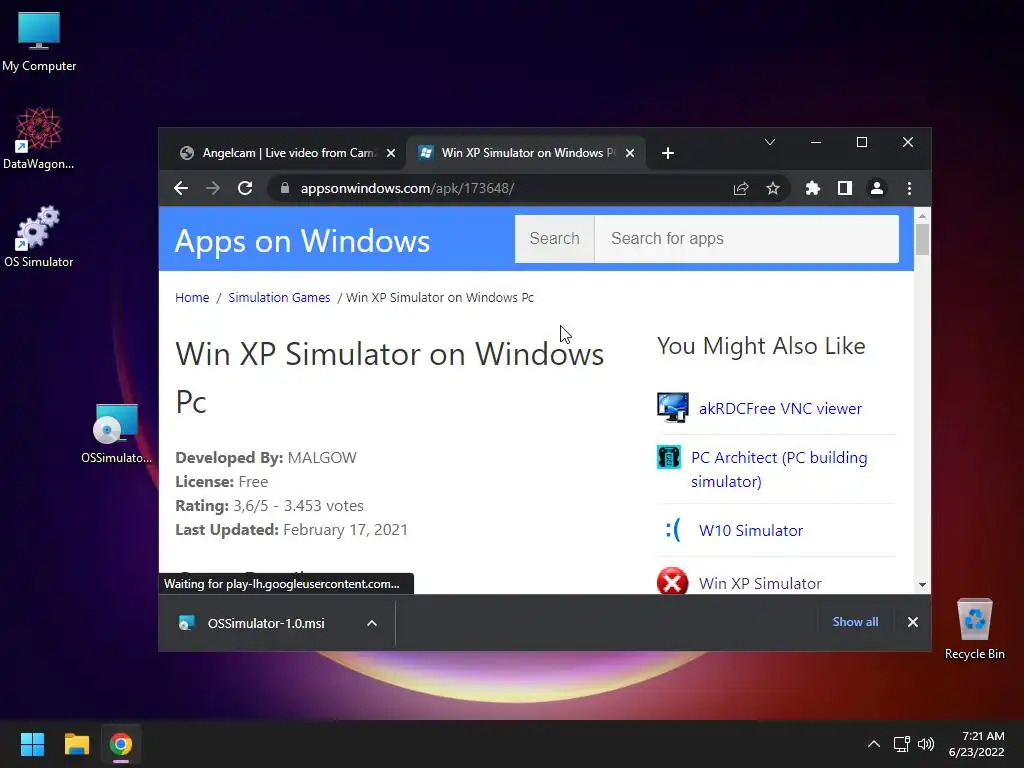Click the Search button on the page
The image size is (1024, 768).
pos(554,238)
